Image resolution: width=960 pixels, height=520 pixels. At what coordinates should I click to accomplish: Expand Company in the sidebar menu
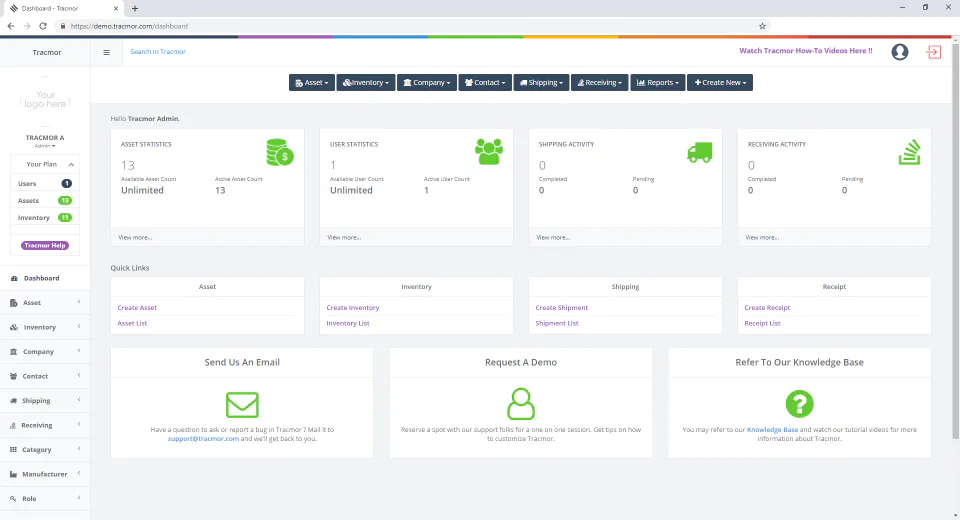(45, 352)
